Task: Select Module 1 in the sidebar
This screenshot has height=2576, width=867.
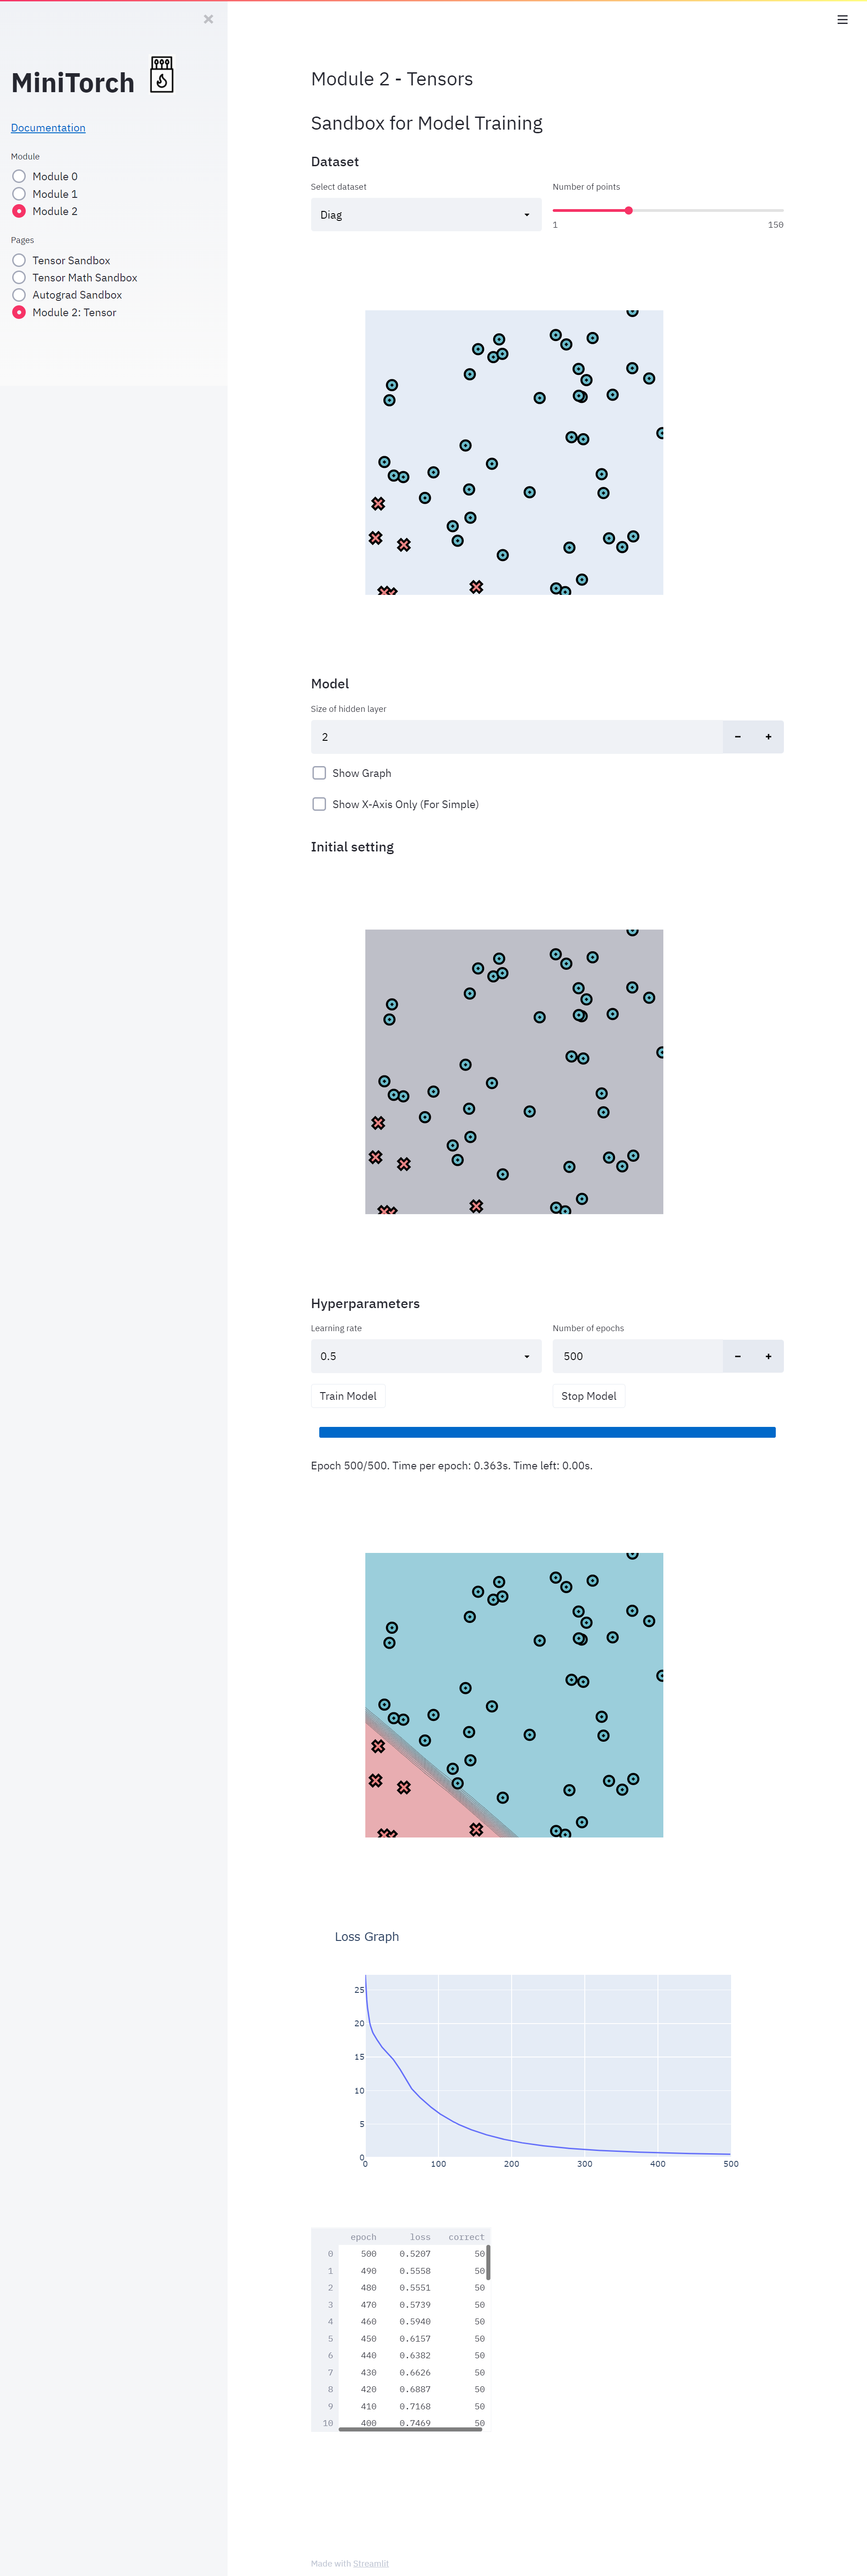Action: pyautogui.click(x=19, y=194)
